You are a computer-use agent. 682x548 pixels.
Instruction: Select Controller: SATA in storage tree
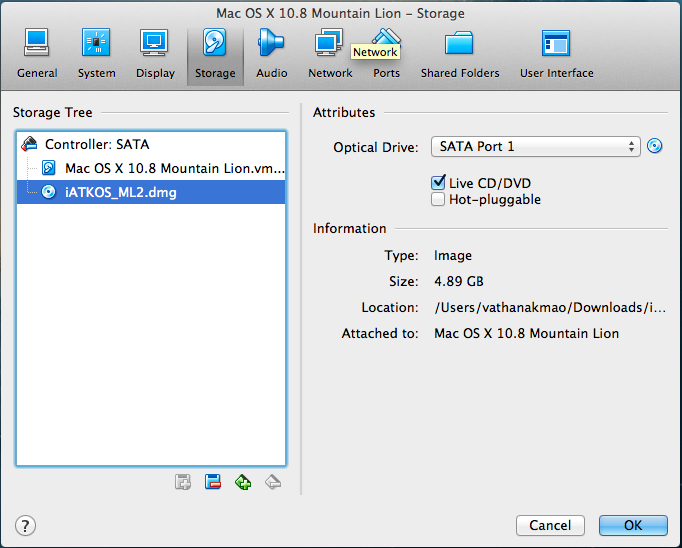click(x=151, y=144)
